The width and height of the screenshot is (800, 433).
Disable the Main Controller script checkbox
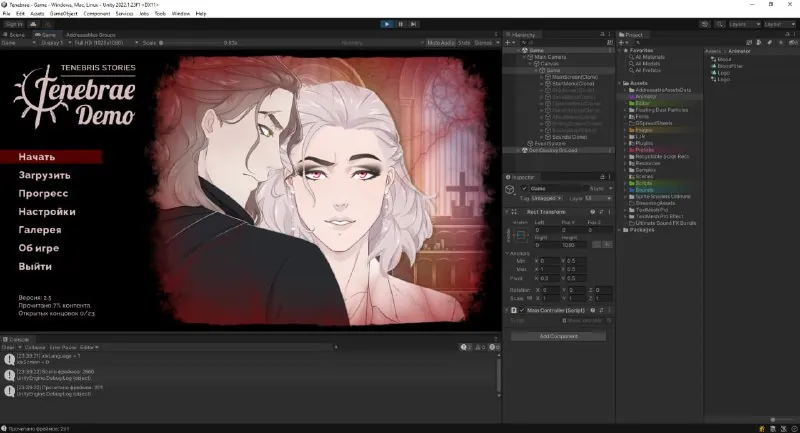click(521, 310)
